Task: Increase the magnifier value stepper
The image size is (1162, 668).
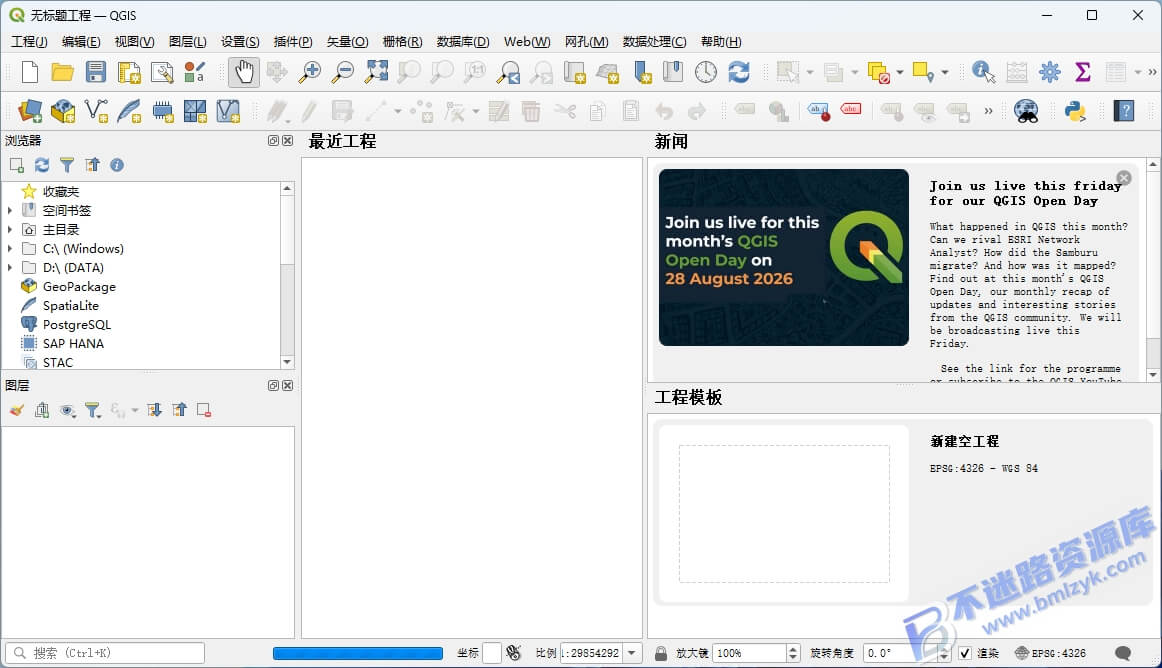Action: pyautogui.click(x=793, y=649)
